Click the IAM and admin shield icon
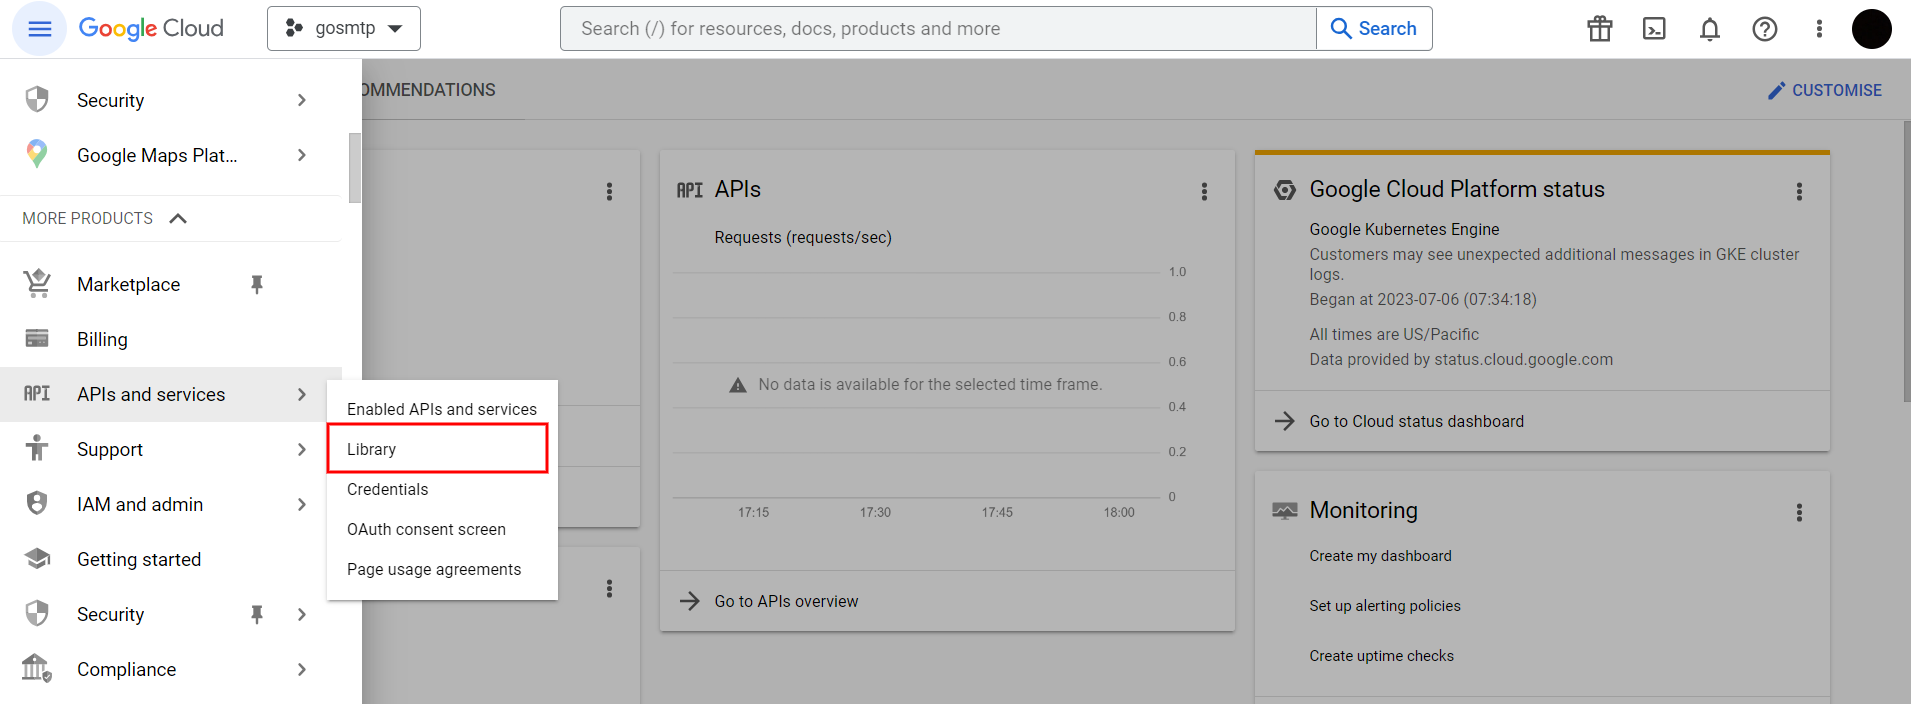The image size is (1911, 704). click(37, 503)
